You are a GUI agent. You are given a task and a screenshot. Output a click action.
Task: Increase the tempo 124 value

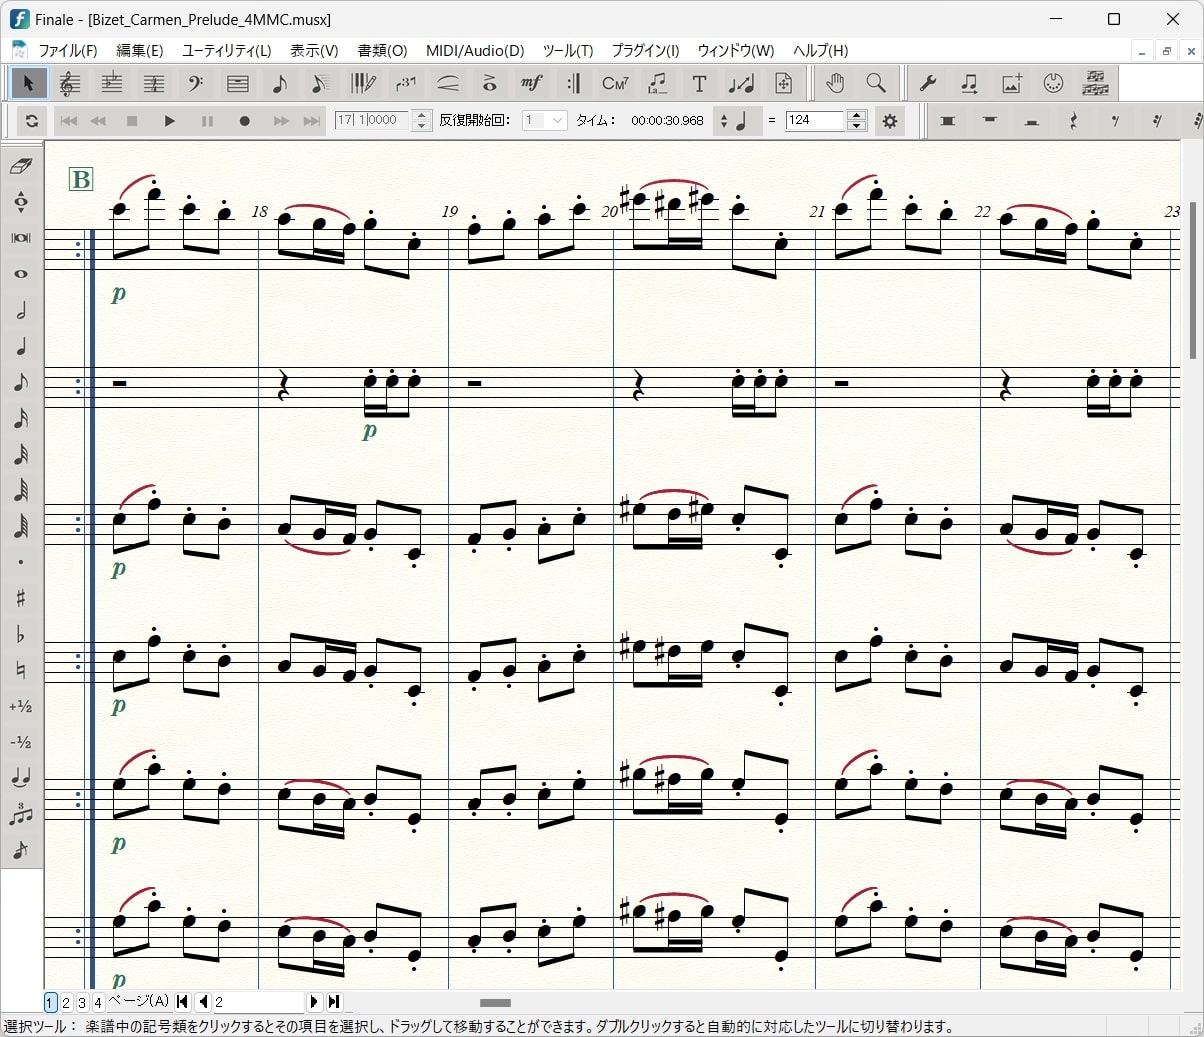coord(856,115)
